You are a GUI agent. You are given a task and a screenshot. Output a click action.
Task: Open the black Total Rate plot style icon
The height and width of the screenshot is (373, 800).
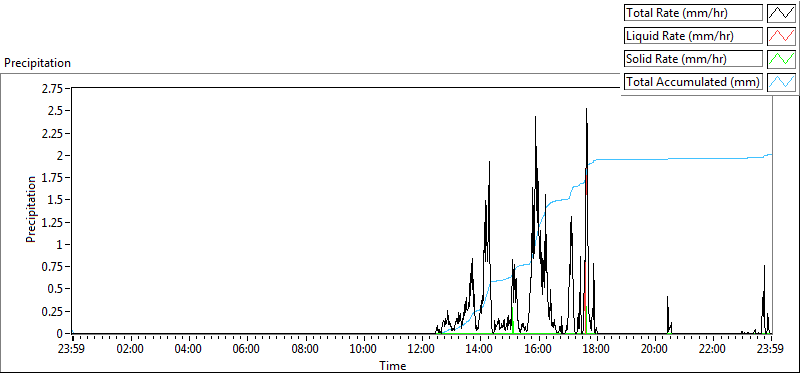(782, 13)
